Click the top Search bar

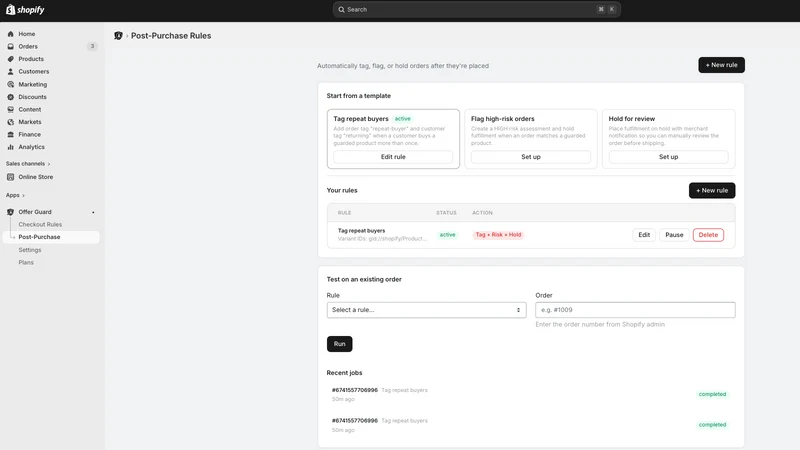(x=477, y=10)
